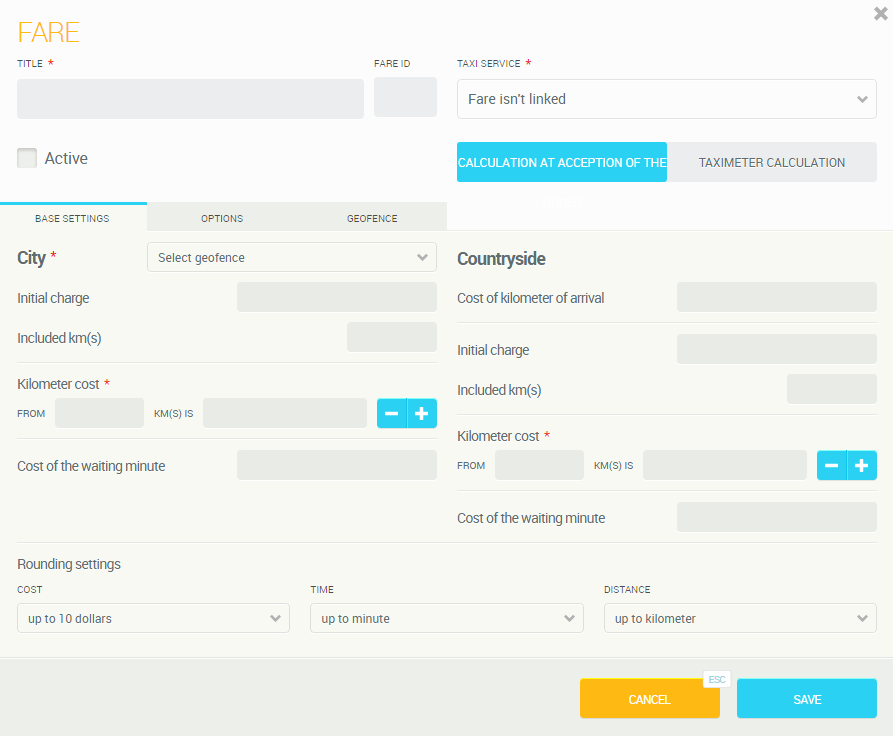The height and width of the screenshot is (736, 893).
Task: Open the Time rounding dropdown
Action: (446, 619)
